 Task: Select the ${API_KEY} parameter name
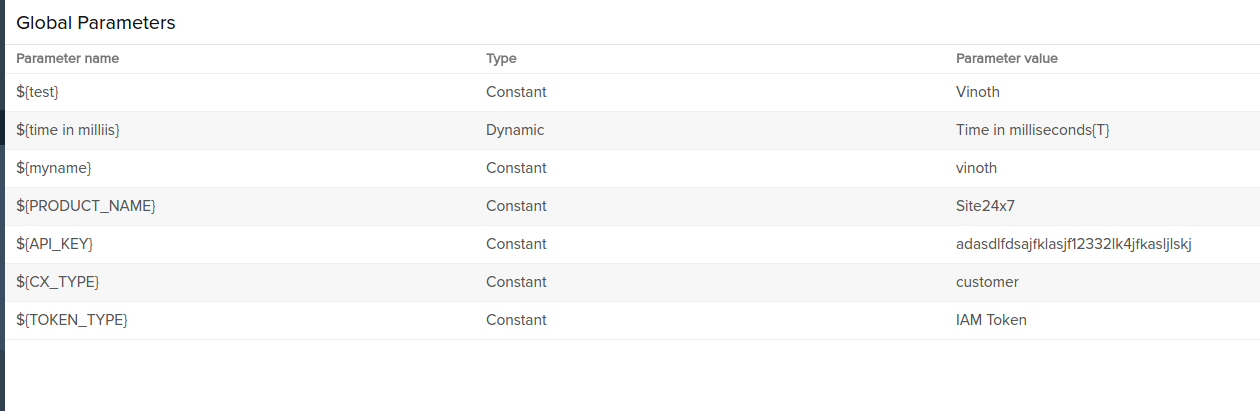55,244
